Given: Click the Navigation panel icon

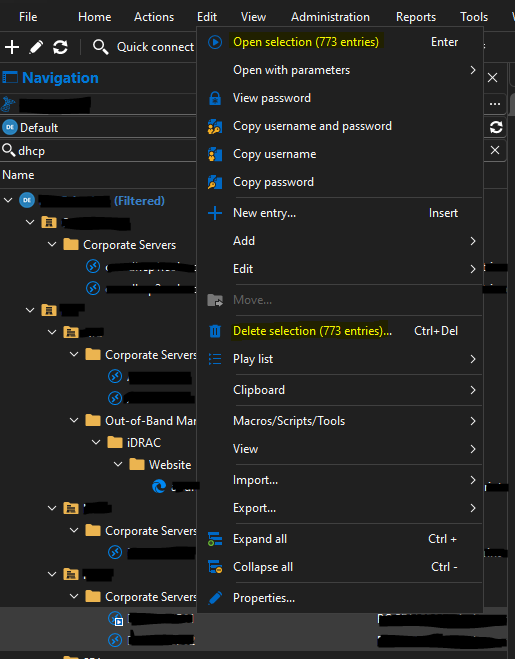Looking at the screenshot, I should pos(10,78).
